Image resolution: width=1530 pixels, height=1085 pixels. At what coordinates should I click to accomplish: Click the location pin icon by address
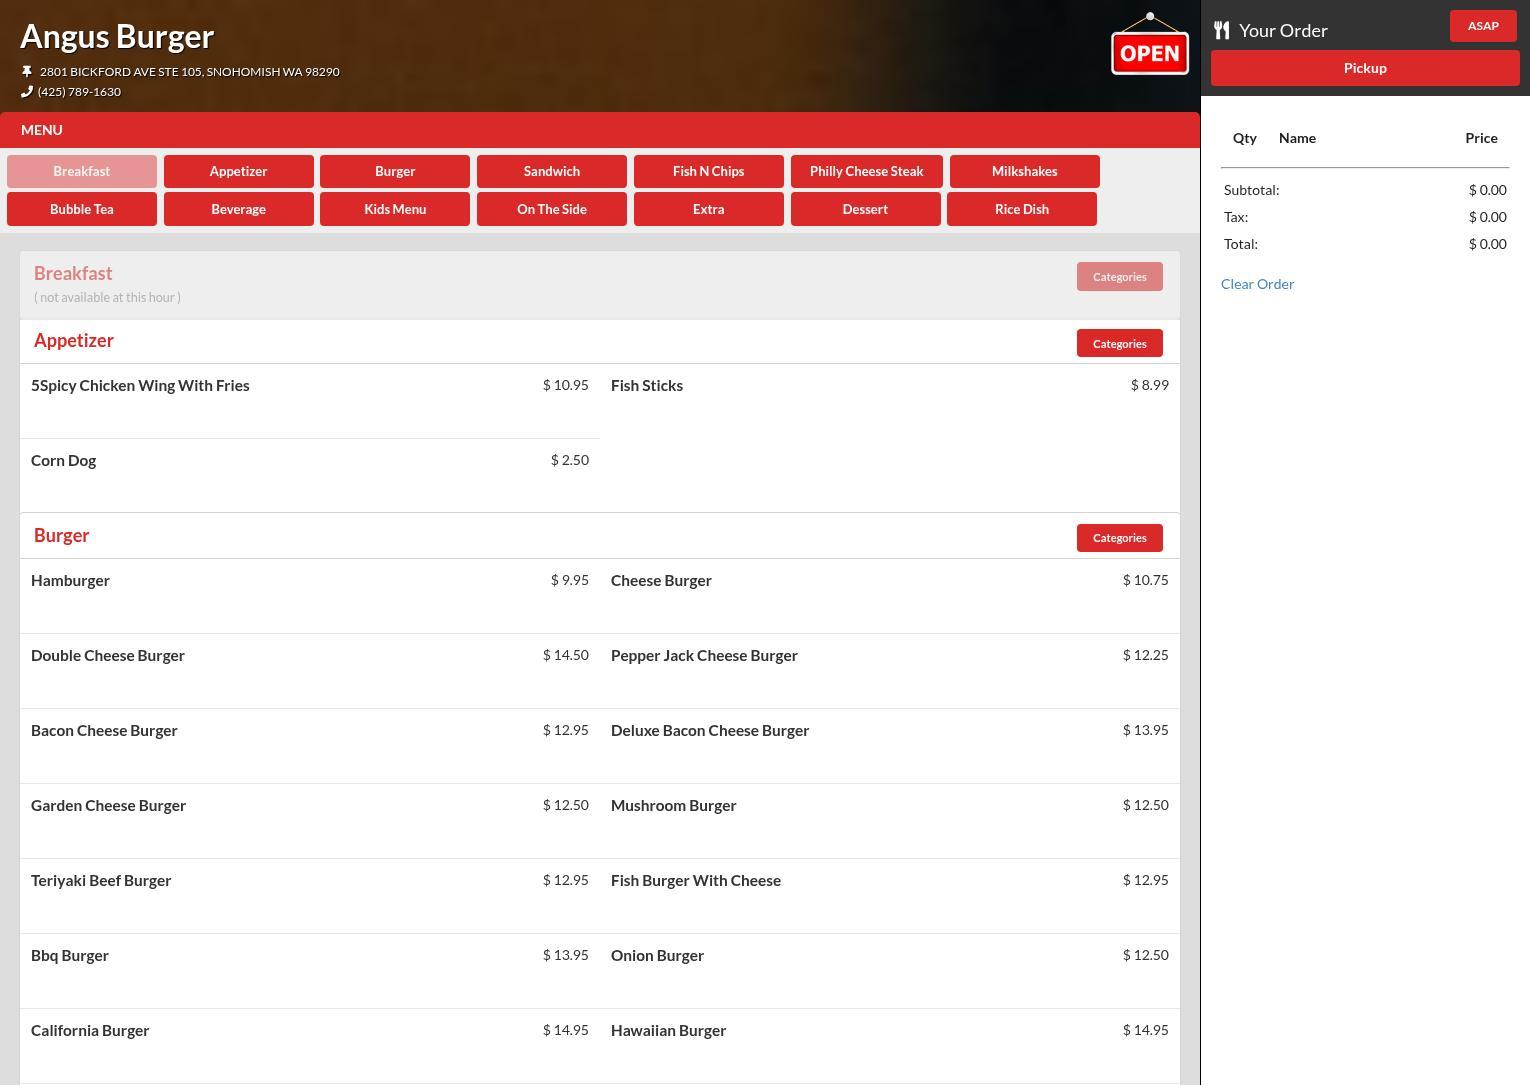pos(27,71)
